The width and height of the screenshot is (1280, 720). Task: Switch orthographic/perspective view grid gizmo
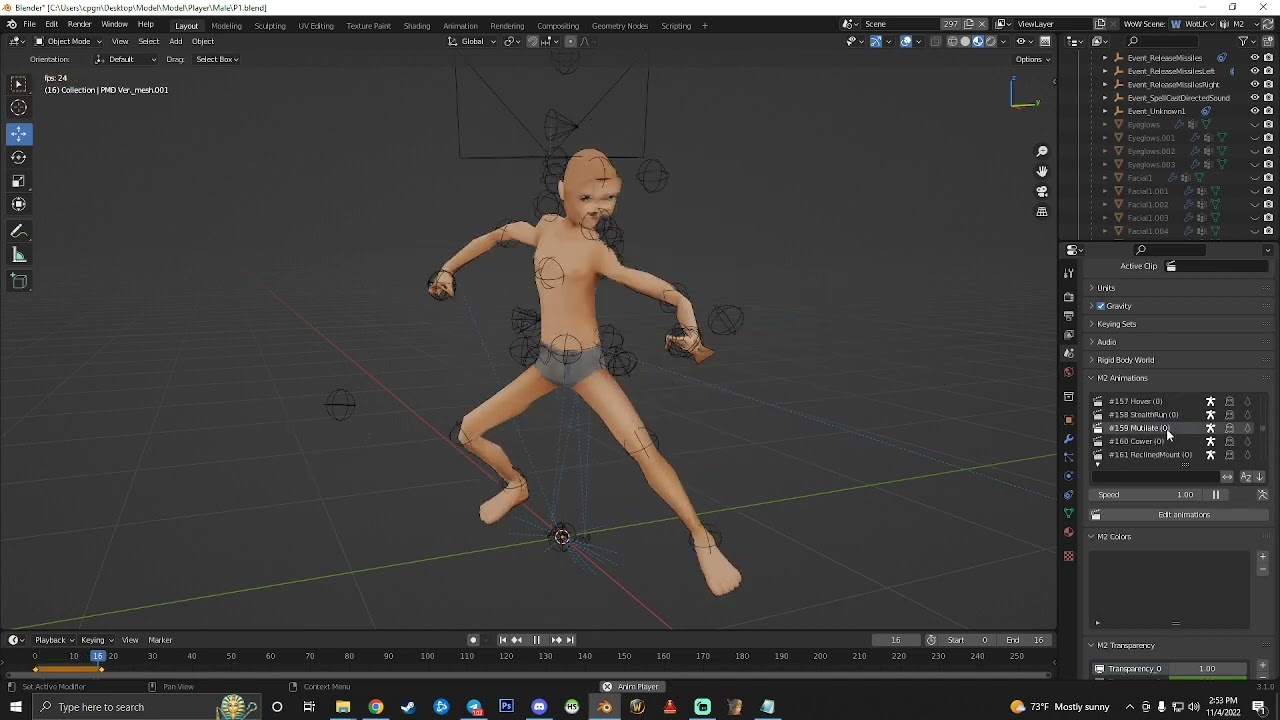pyautogui.click(x=1042, y=212)
